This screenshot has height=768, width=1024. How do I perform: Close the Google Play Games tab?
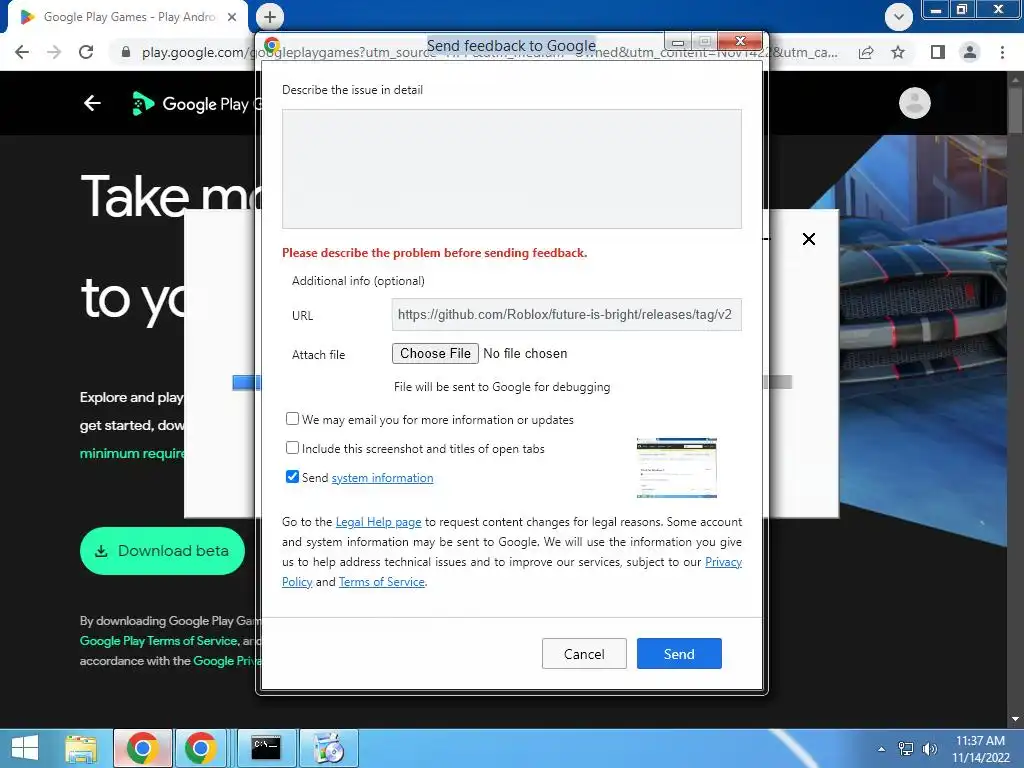click(x=232, y=17)
